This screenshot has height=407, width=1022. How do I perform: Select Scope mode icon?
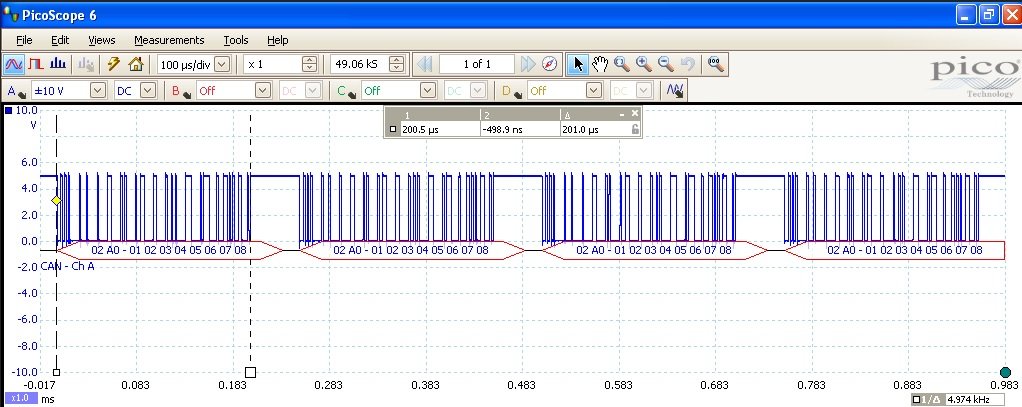tap(13, 64)
